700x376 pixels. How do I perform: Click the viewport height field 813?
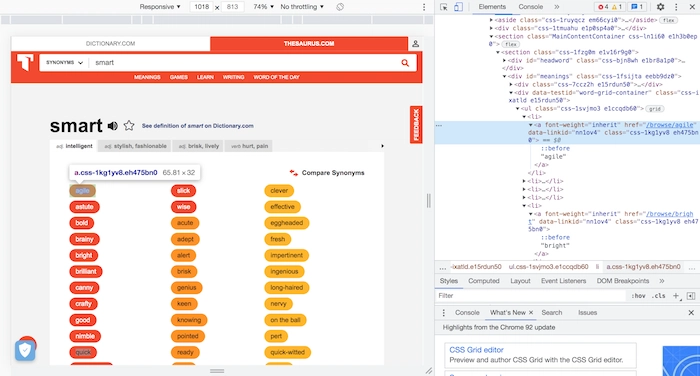point(233,7)
